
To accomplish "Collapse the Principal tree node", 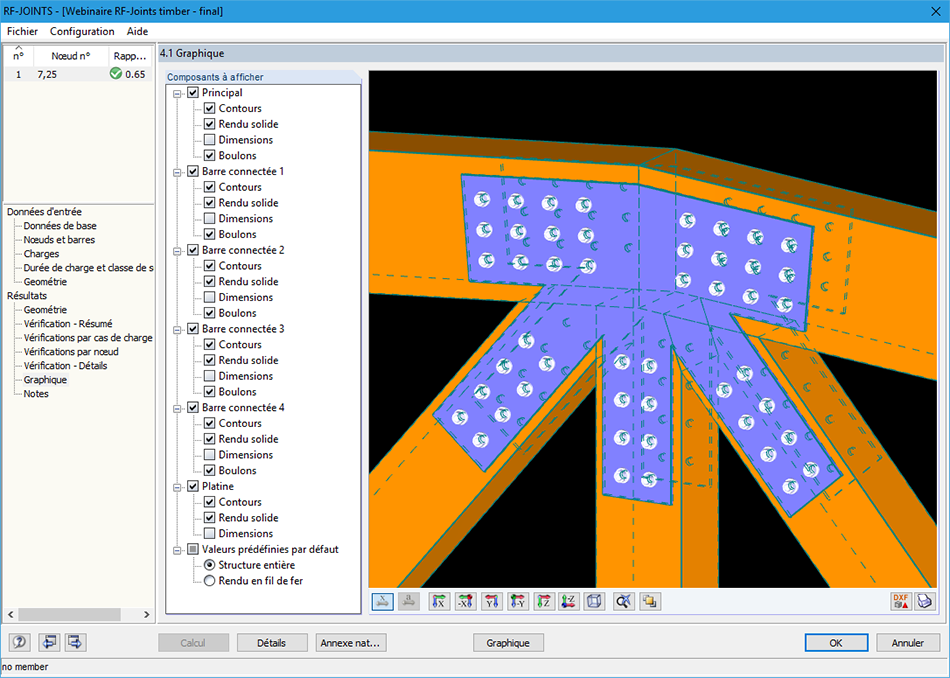I will click(177, 93).
